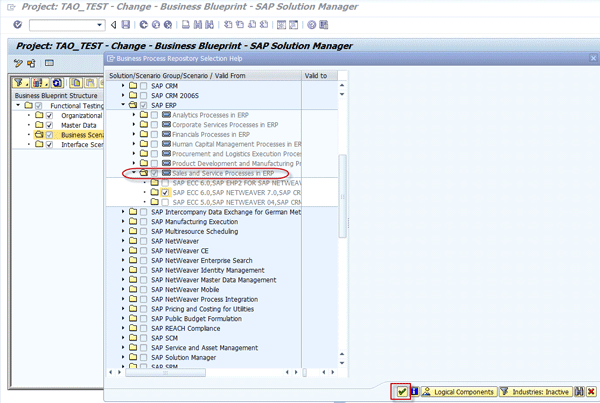The height and width of the screenshot is (403, 600).
Task: Click the find binoculars icon in dialog footer
Action: [579, 392]
